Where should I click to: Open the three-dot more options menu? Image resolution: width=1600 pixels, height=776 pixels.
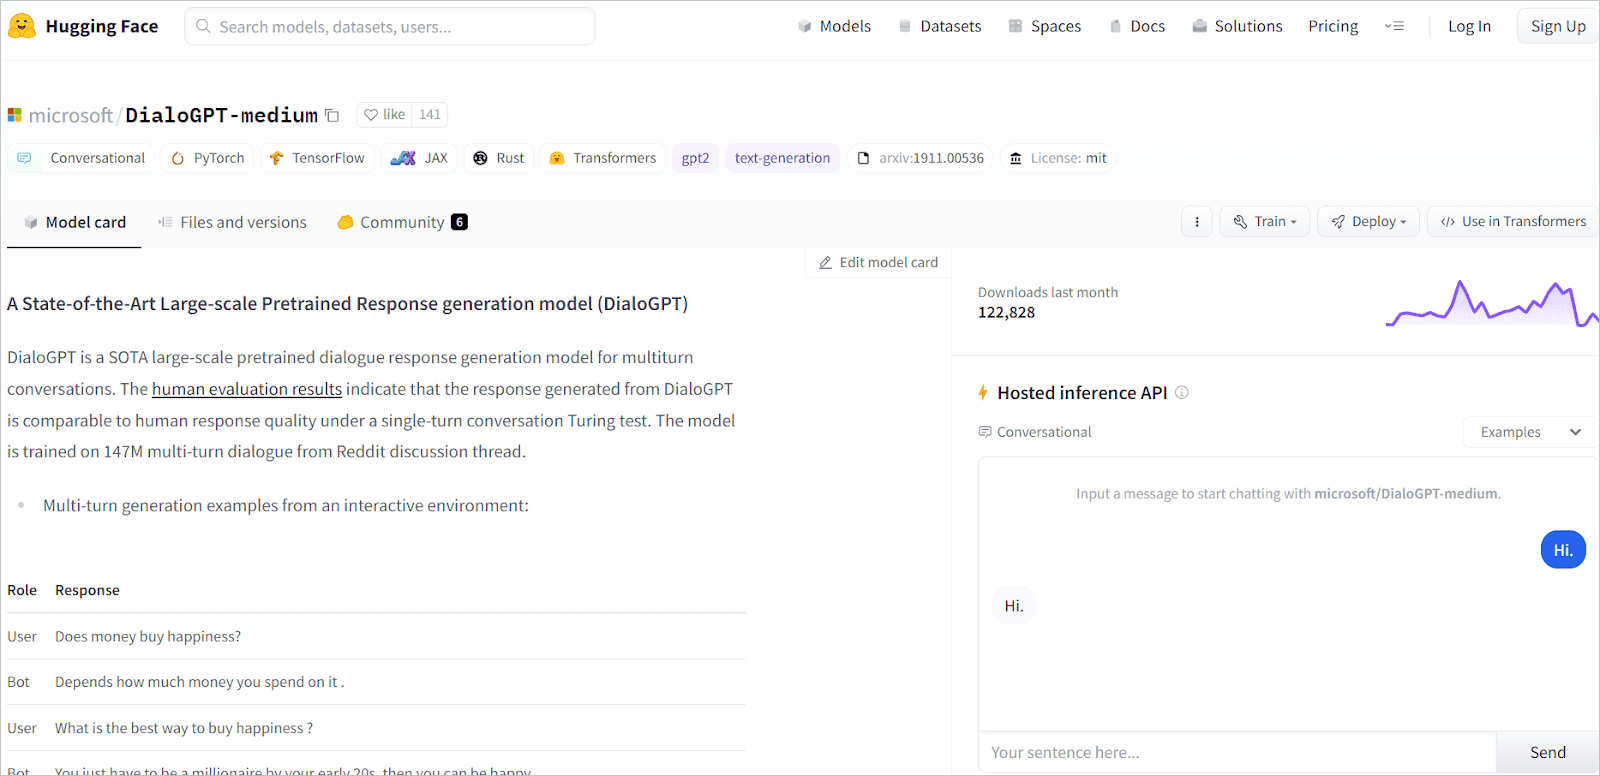coord(1197,222)
